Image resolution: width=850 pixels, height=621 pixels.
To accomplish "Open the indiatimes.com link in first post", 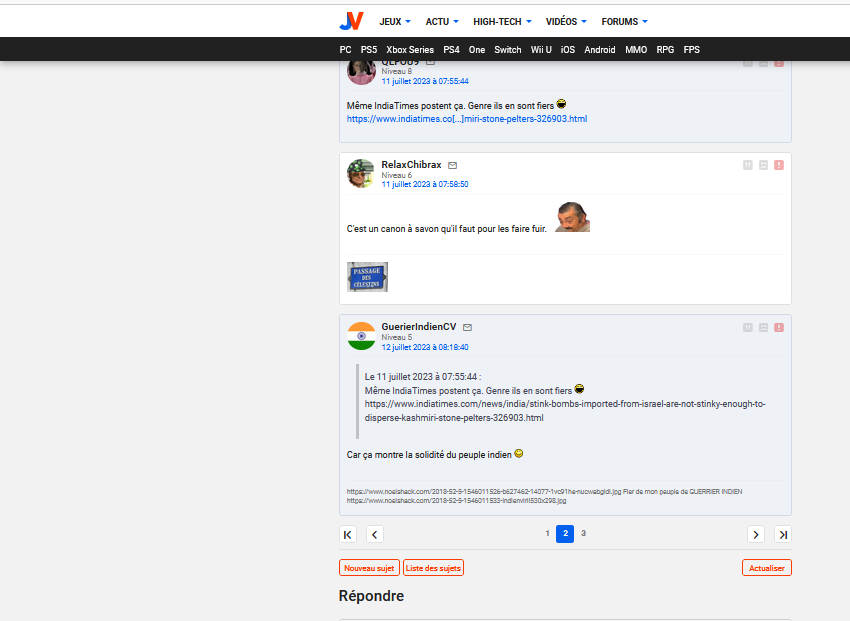I will tap(467, 118).
